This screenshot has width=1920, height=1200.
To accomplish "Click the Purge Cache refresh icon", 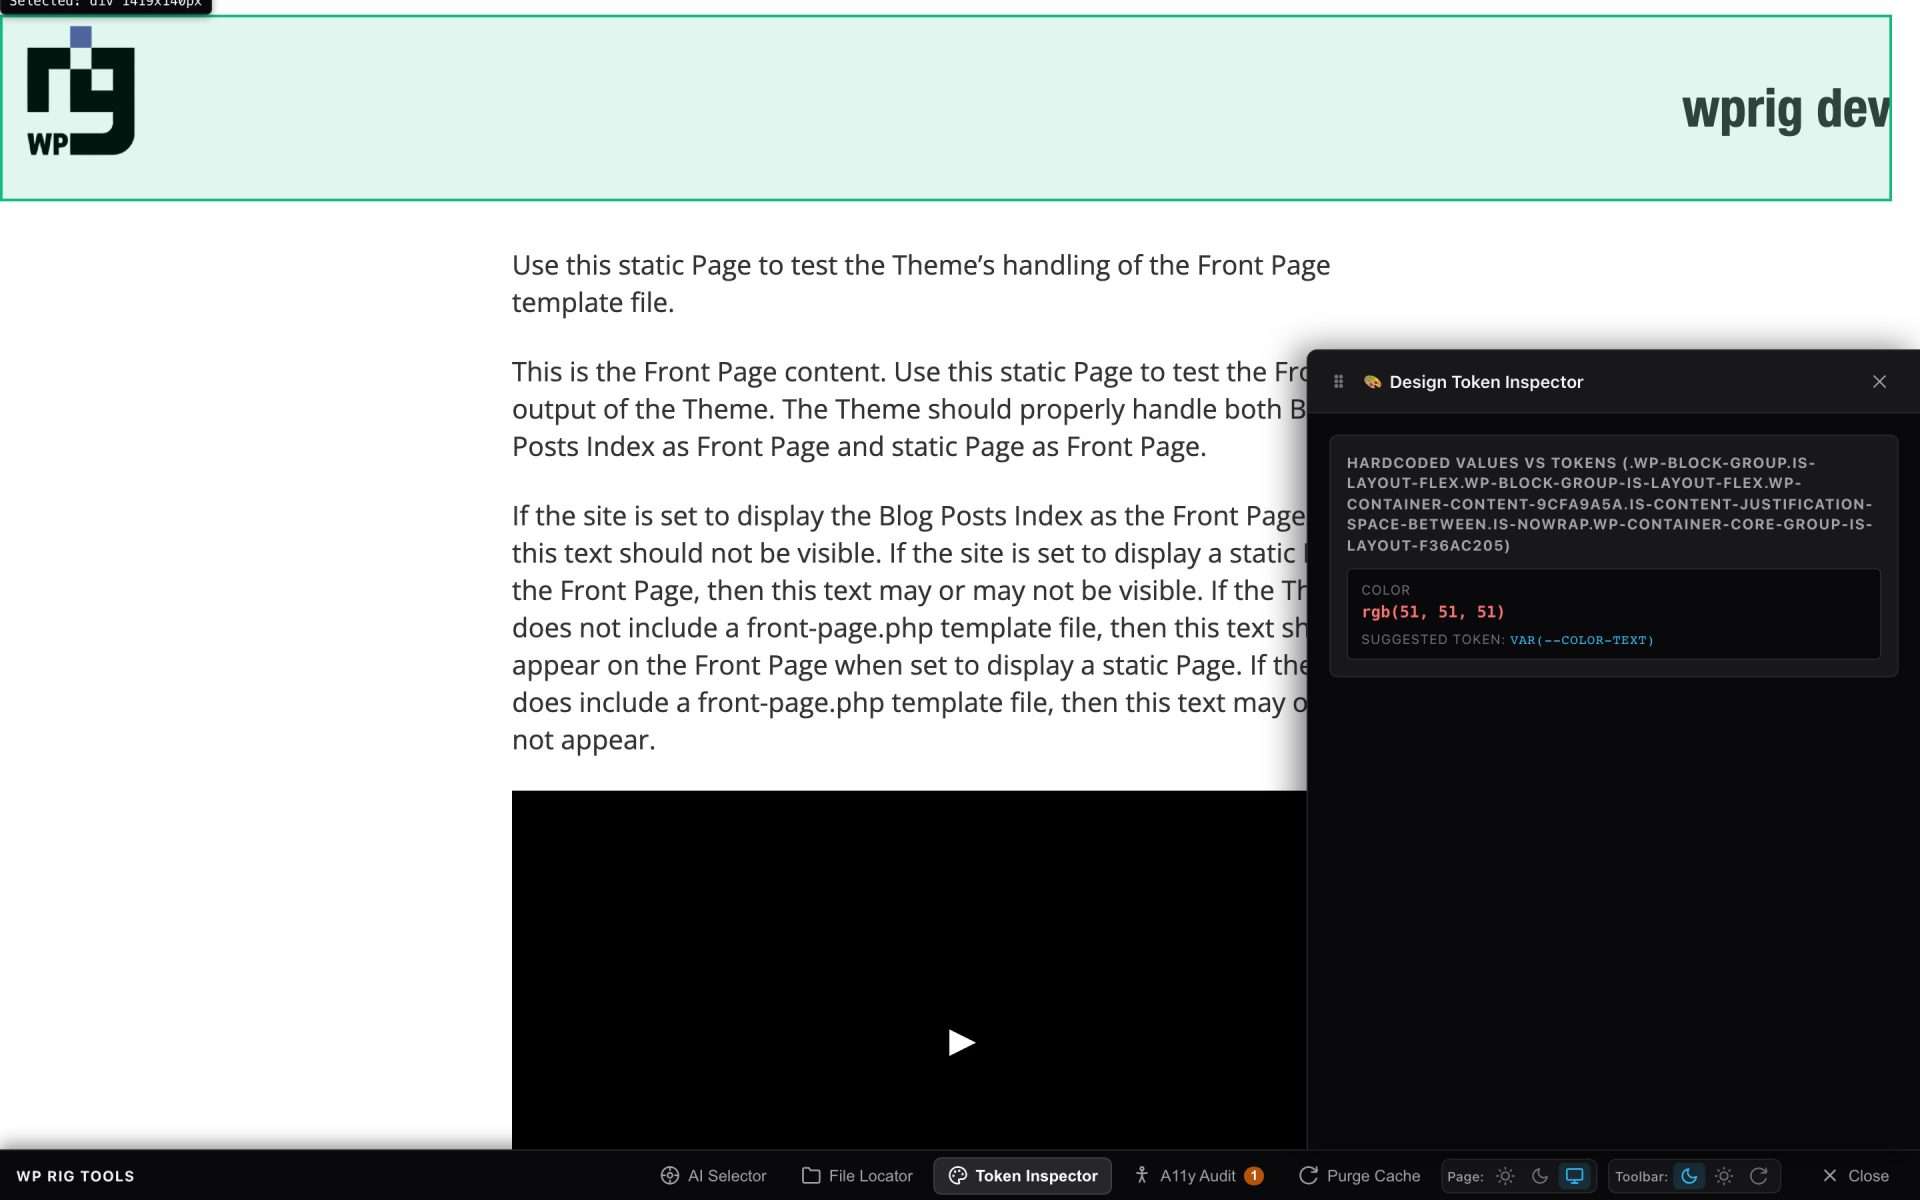I will coord(1308,1176).
